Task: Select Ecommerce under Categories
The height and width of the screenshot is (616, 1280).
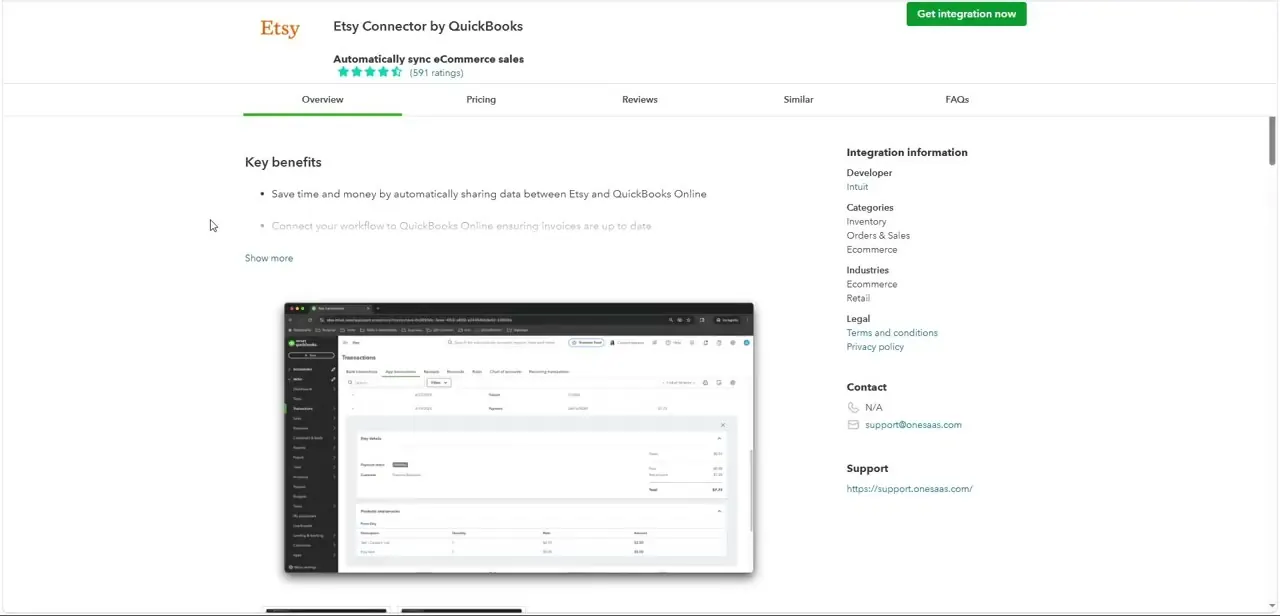Action: point(872,250)
